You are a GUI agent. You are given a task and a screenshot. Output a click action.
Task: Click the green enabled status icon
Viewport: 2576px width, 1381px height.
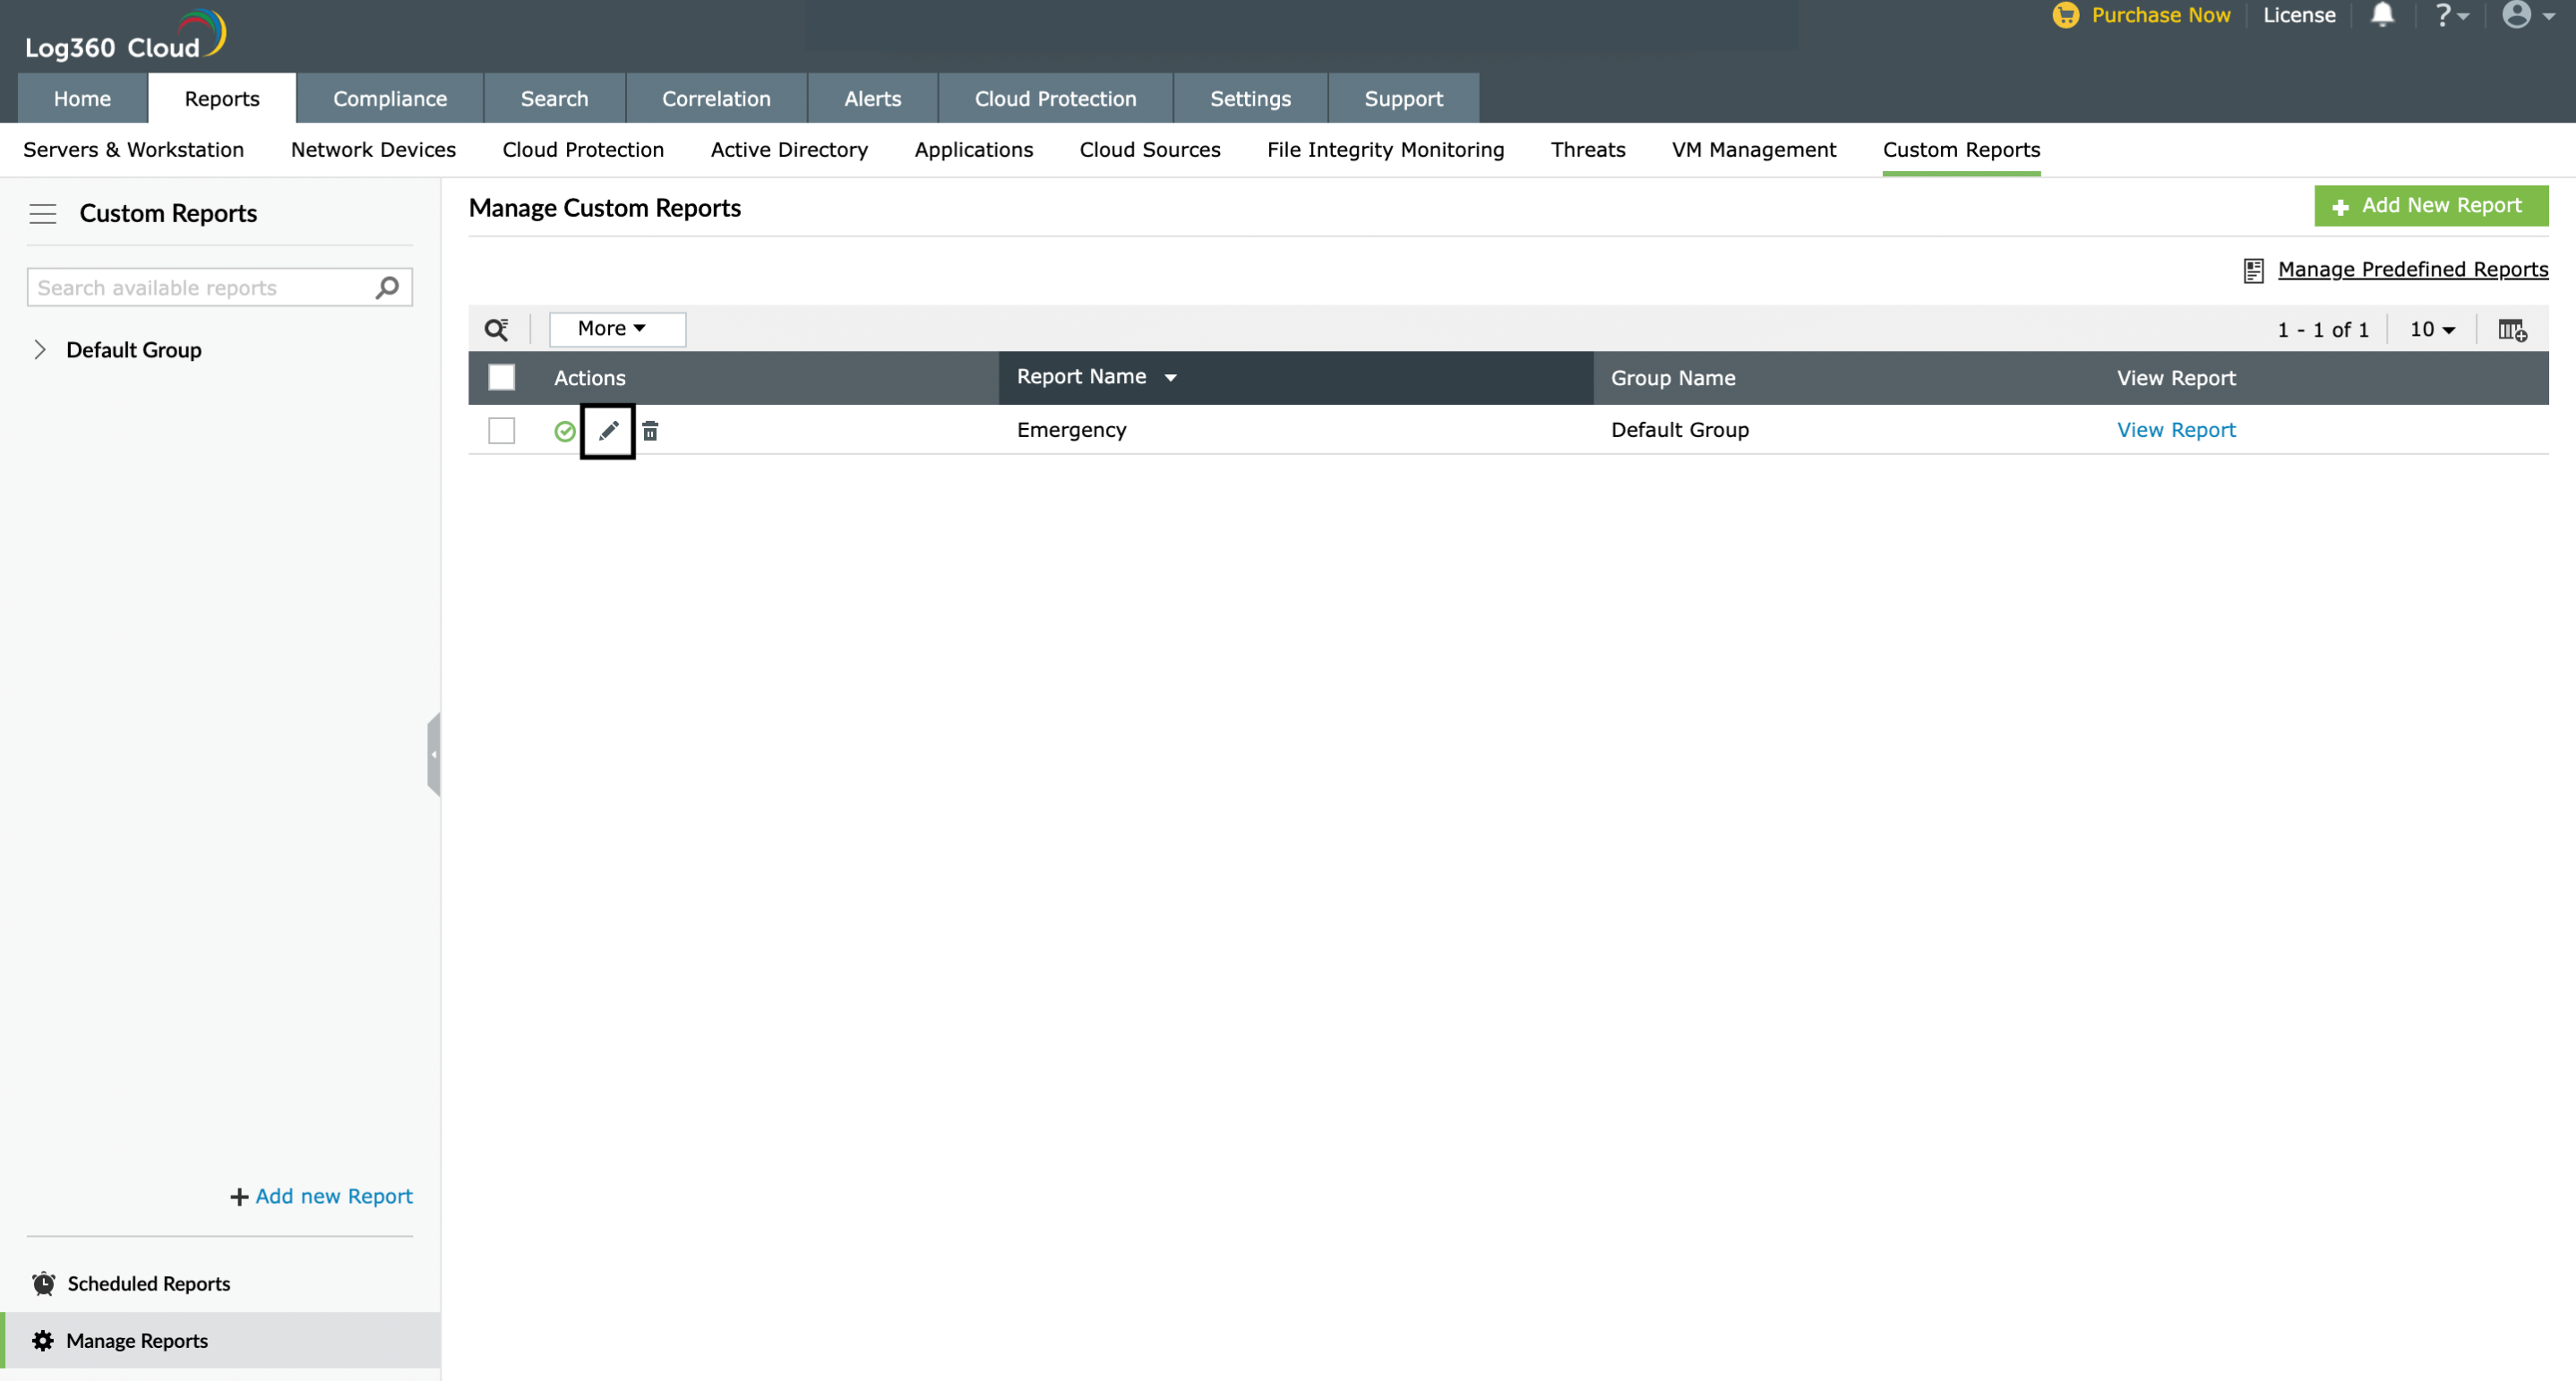point(564,431)
